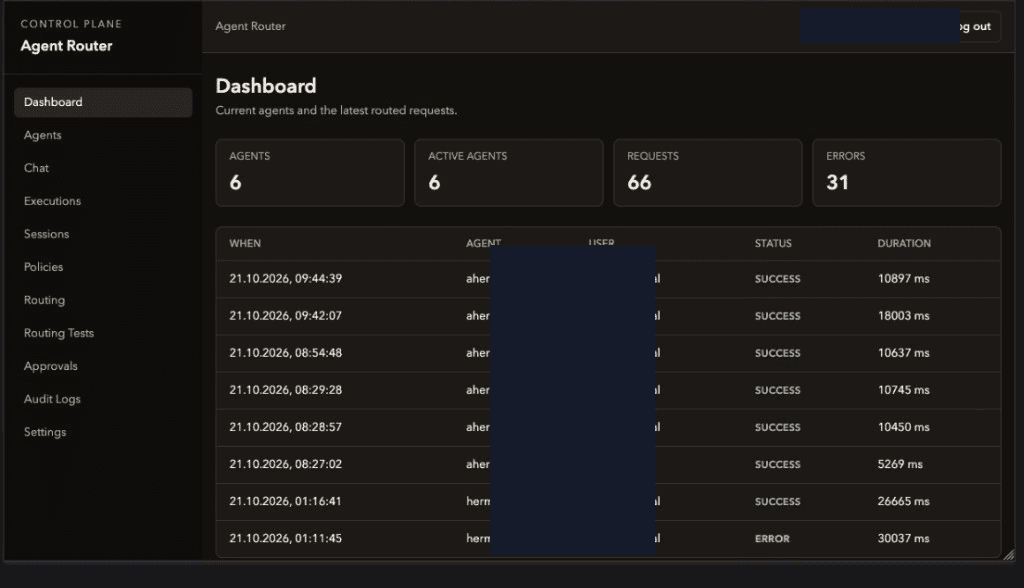This screenshot has height=588, width=1024.
Task: Click the Log out button
Action: tap(980, 27)
